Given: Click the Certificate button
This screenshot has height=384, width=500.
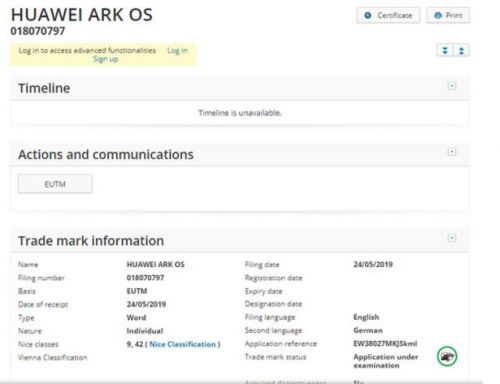Looking at the screenshot, I should 388,15.
